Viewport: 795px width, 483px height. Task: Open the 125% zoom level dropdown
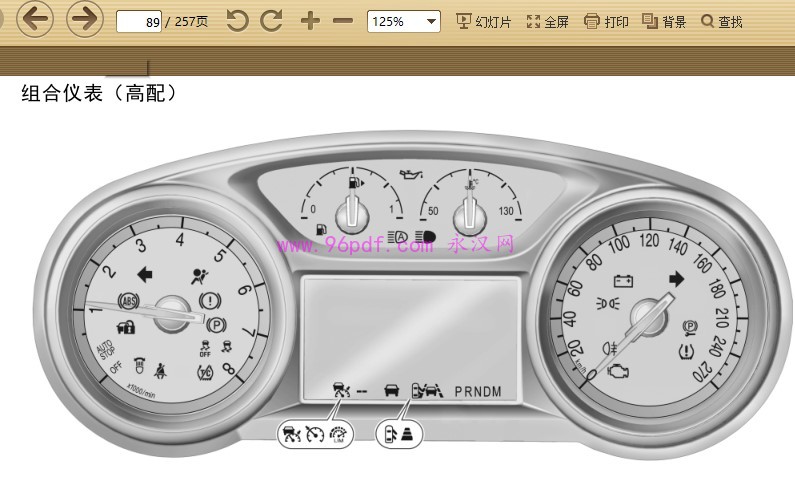[x=404, y=21]
